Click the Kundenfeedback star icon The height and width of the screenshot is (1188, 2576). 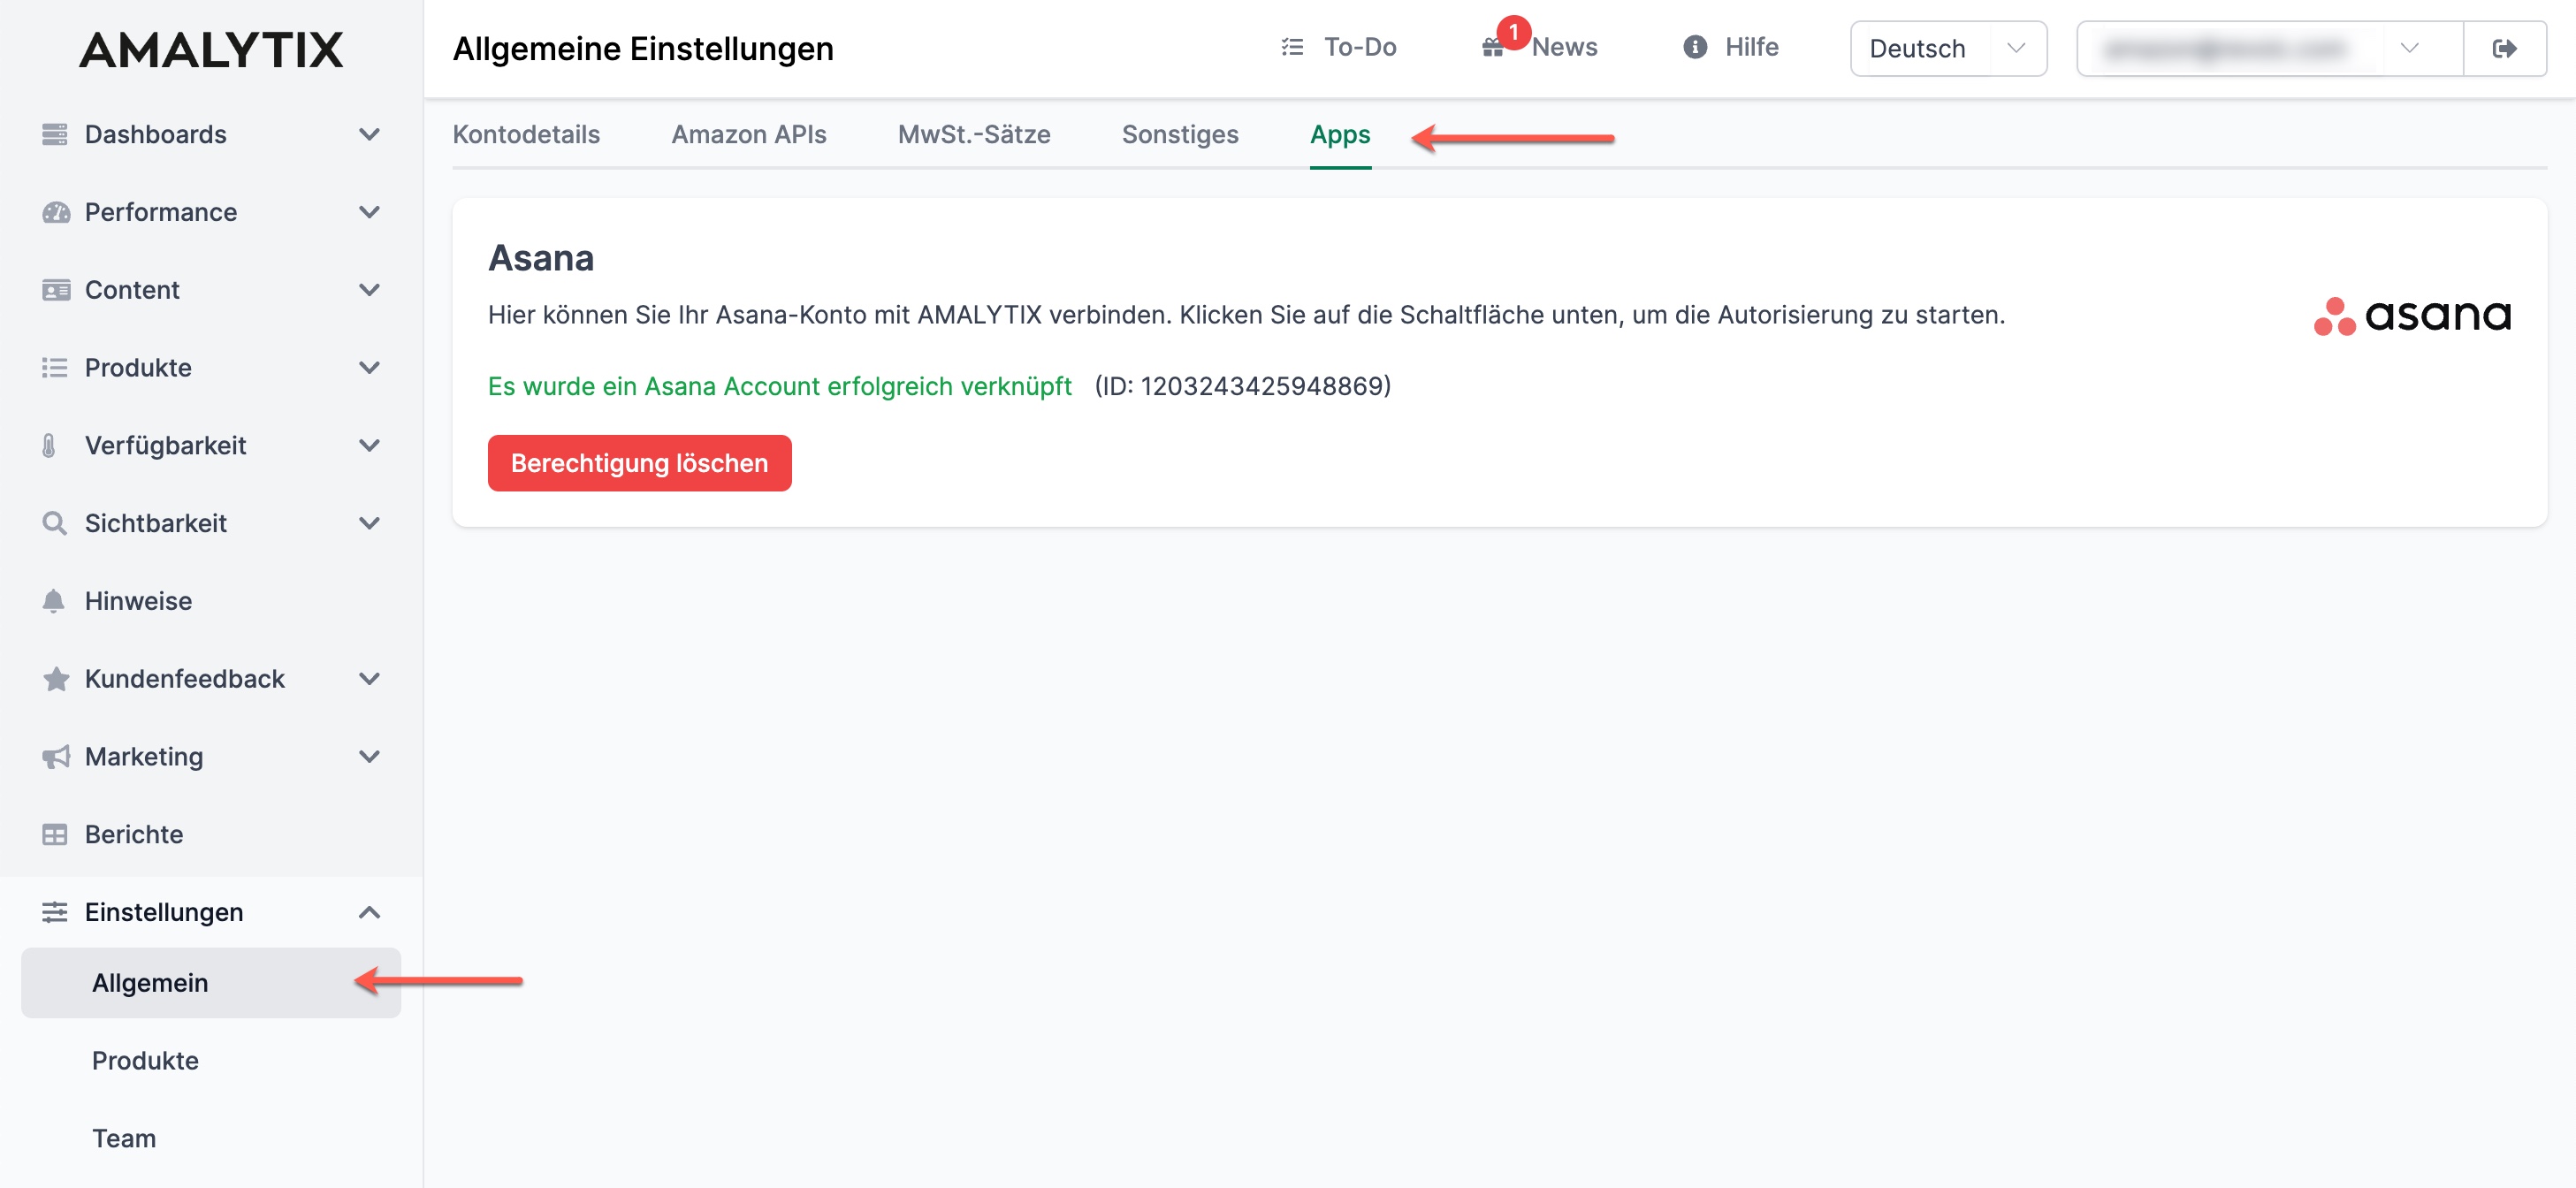pos(56,679)
